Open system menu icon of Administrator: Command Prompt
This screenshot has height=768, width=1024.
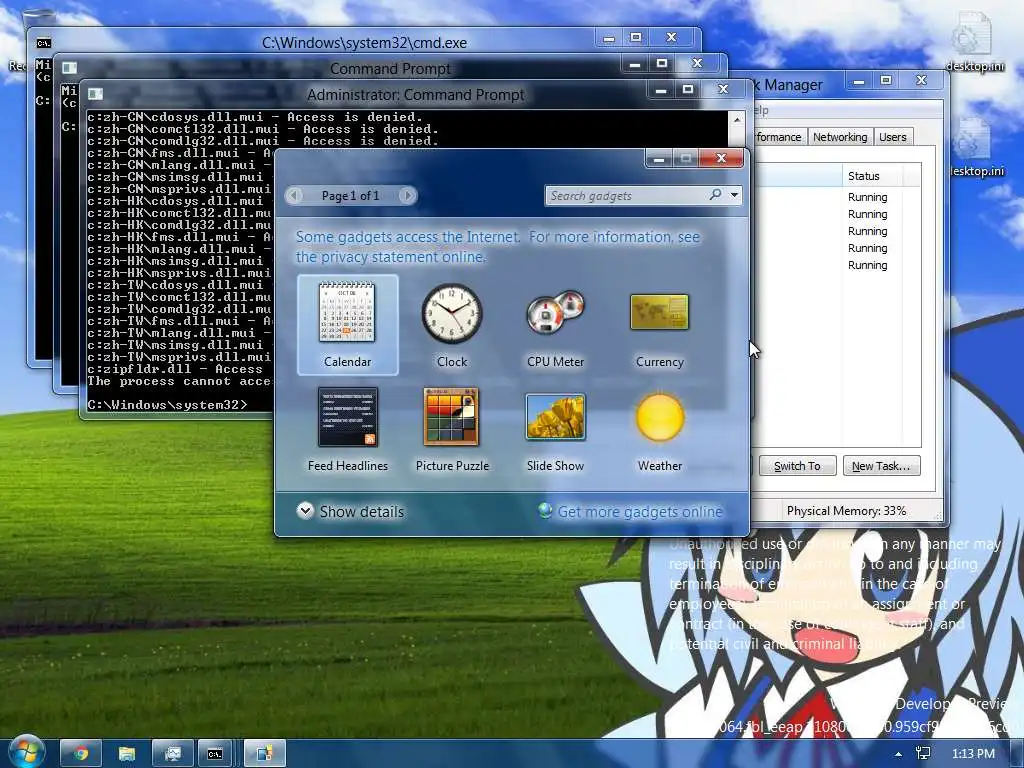click(x=95, y=95)
